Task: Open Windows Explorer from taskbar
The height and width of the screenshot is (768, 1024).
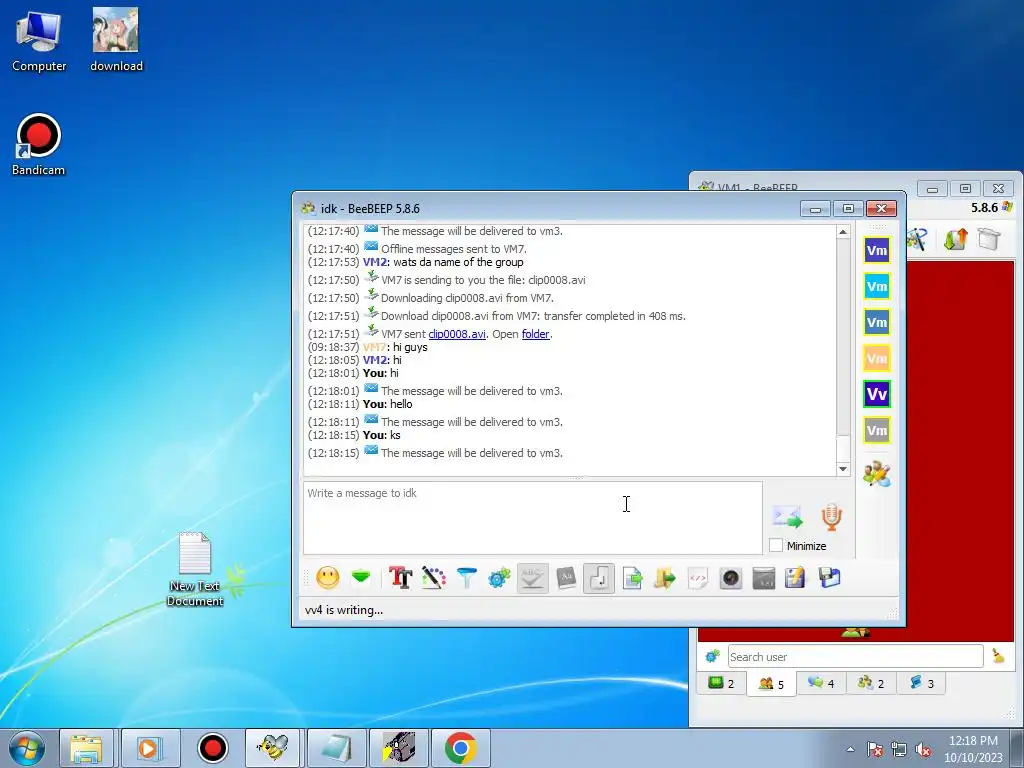Action: pyautogui.click(x=86, y=748)
